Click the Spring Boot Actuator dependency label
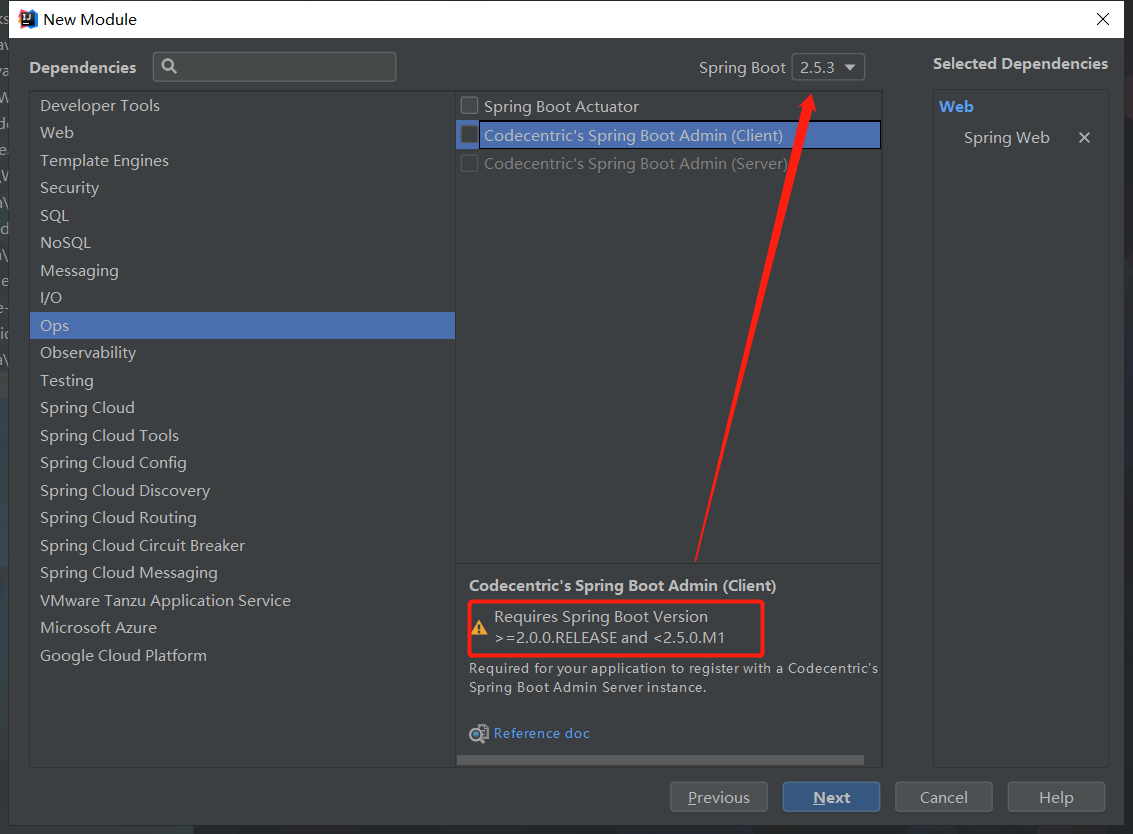 coord(561,107)
